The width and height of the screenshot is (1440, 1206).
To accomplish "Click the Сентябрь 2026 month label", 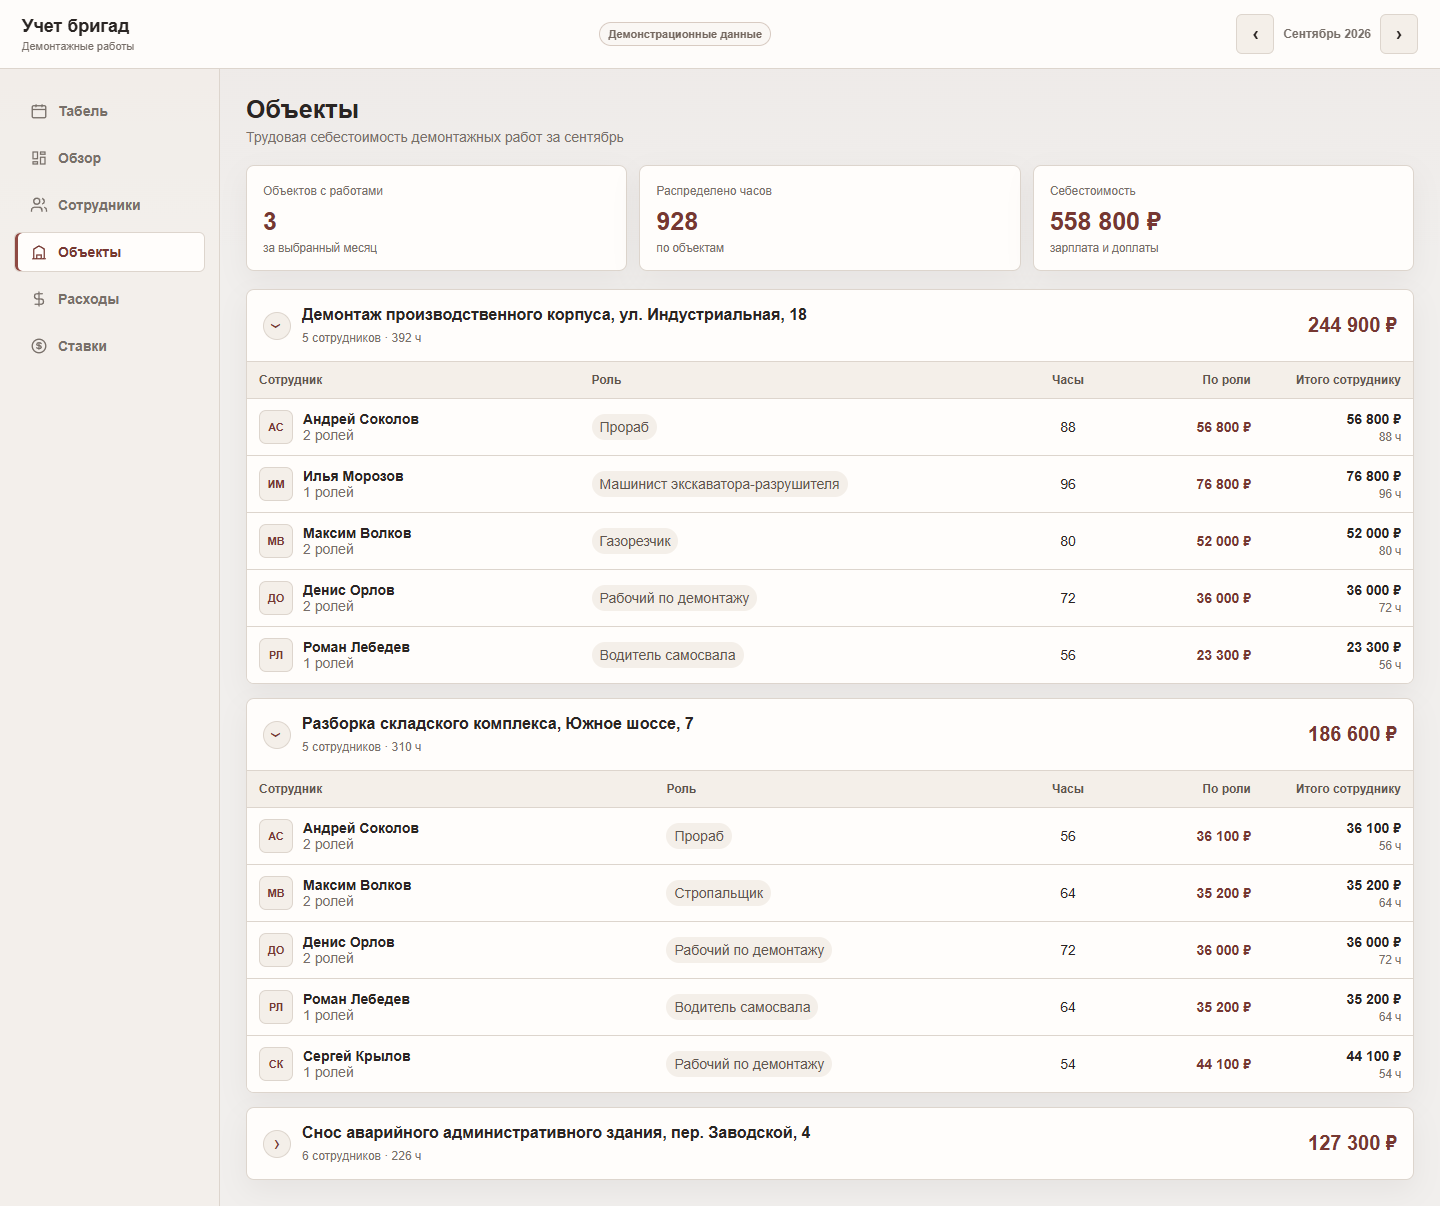I will click(1327, 34).
